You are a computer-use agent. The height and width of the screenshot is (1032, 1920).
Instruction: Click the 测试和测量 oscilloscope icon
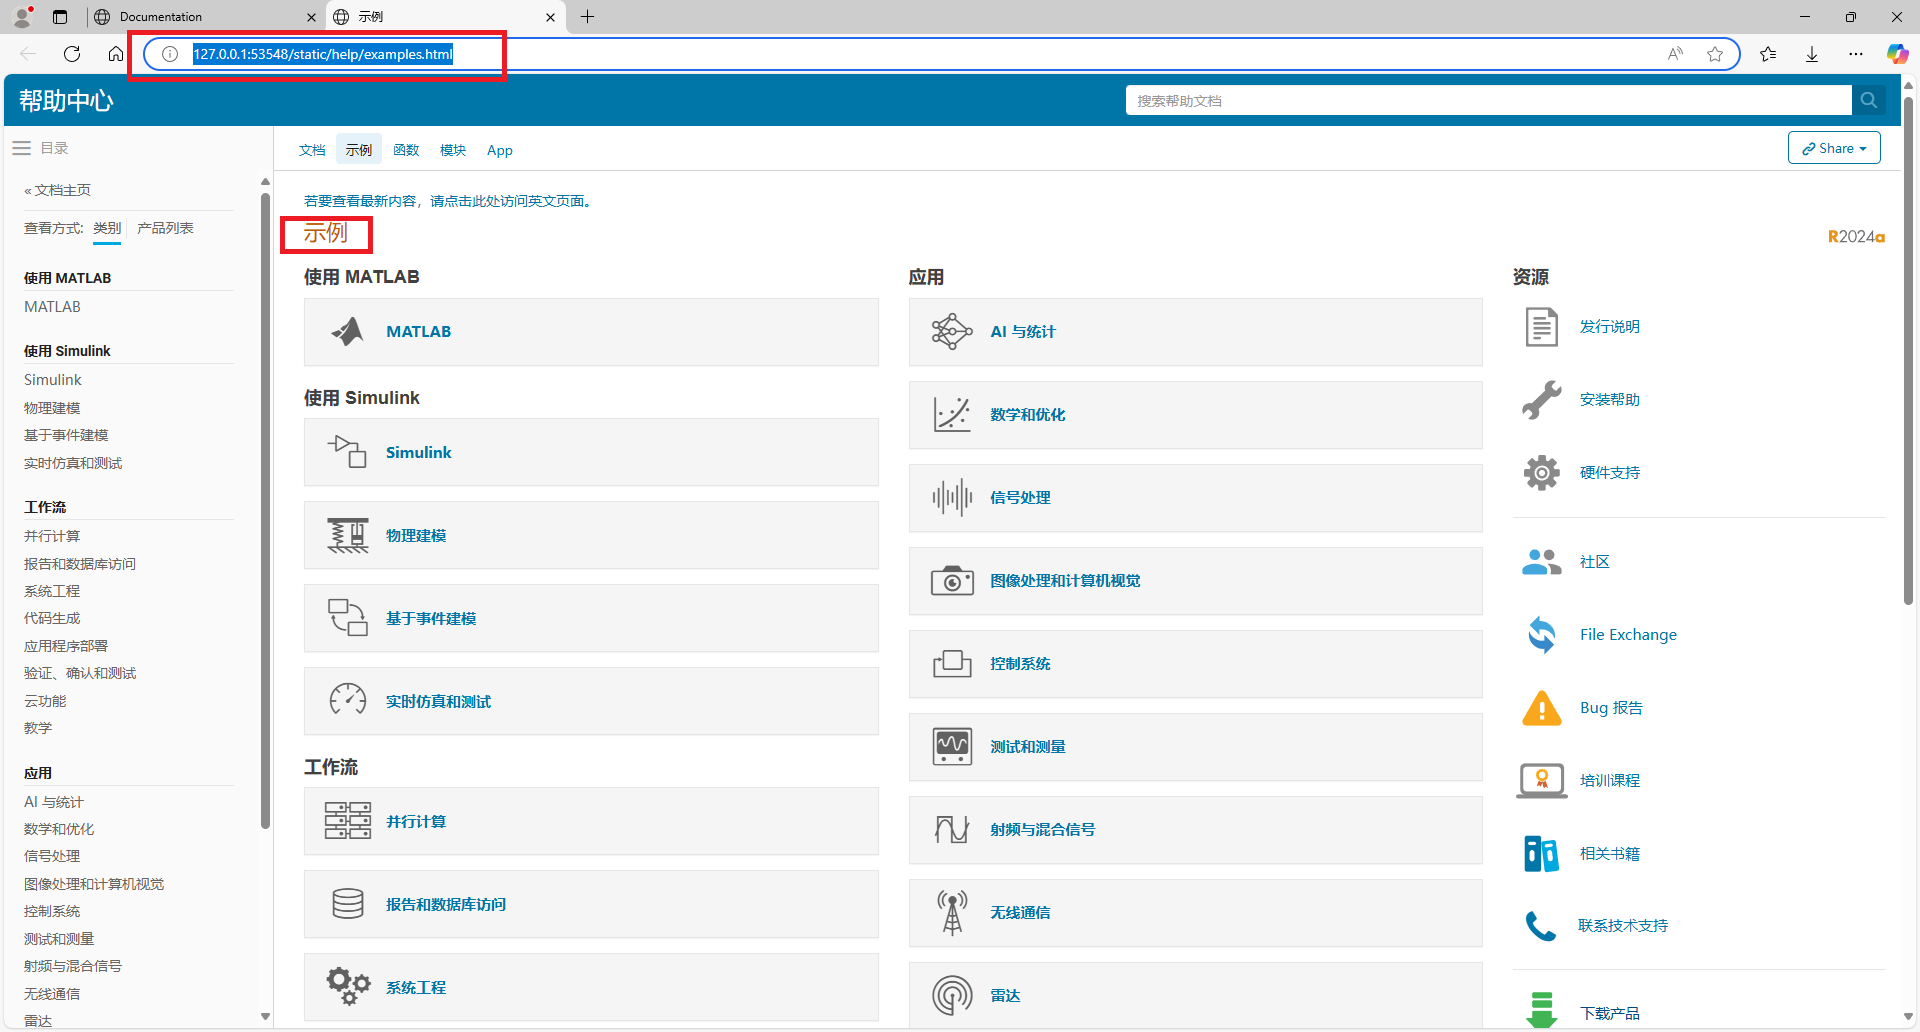(x=951, y=746)
